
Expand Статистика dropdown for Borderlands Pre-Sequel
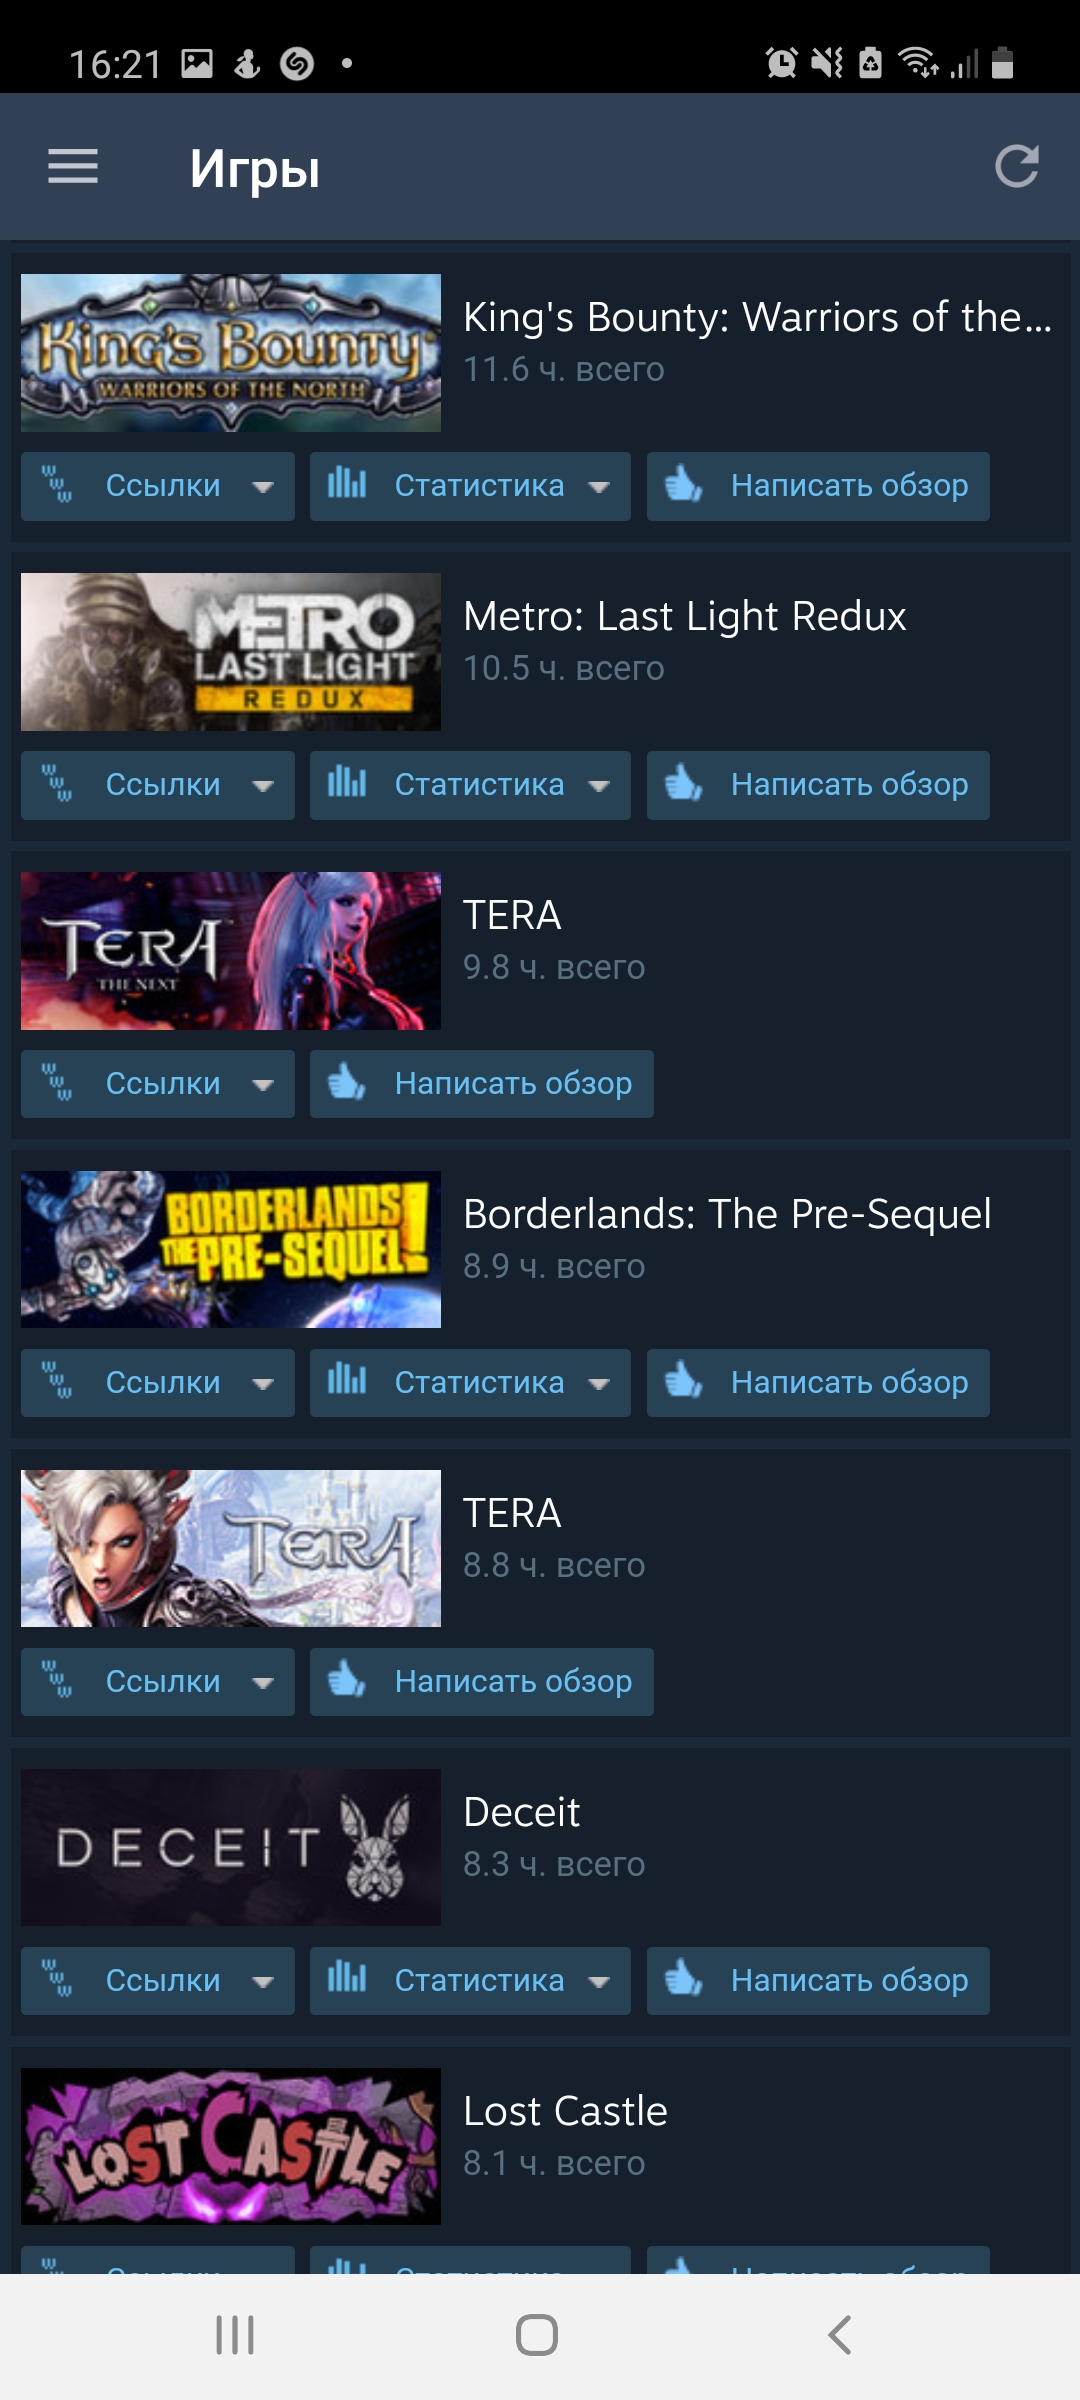tap(470, 1383)
